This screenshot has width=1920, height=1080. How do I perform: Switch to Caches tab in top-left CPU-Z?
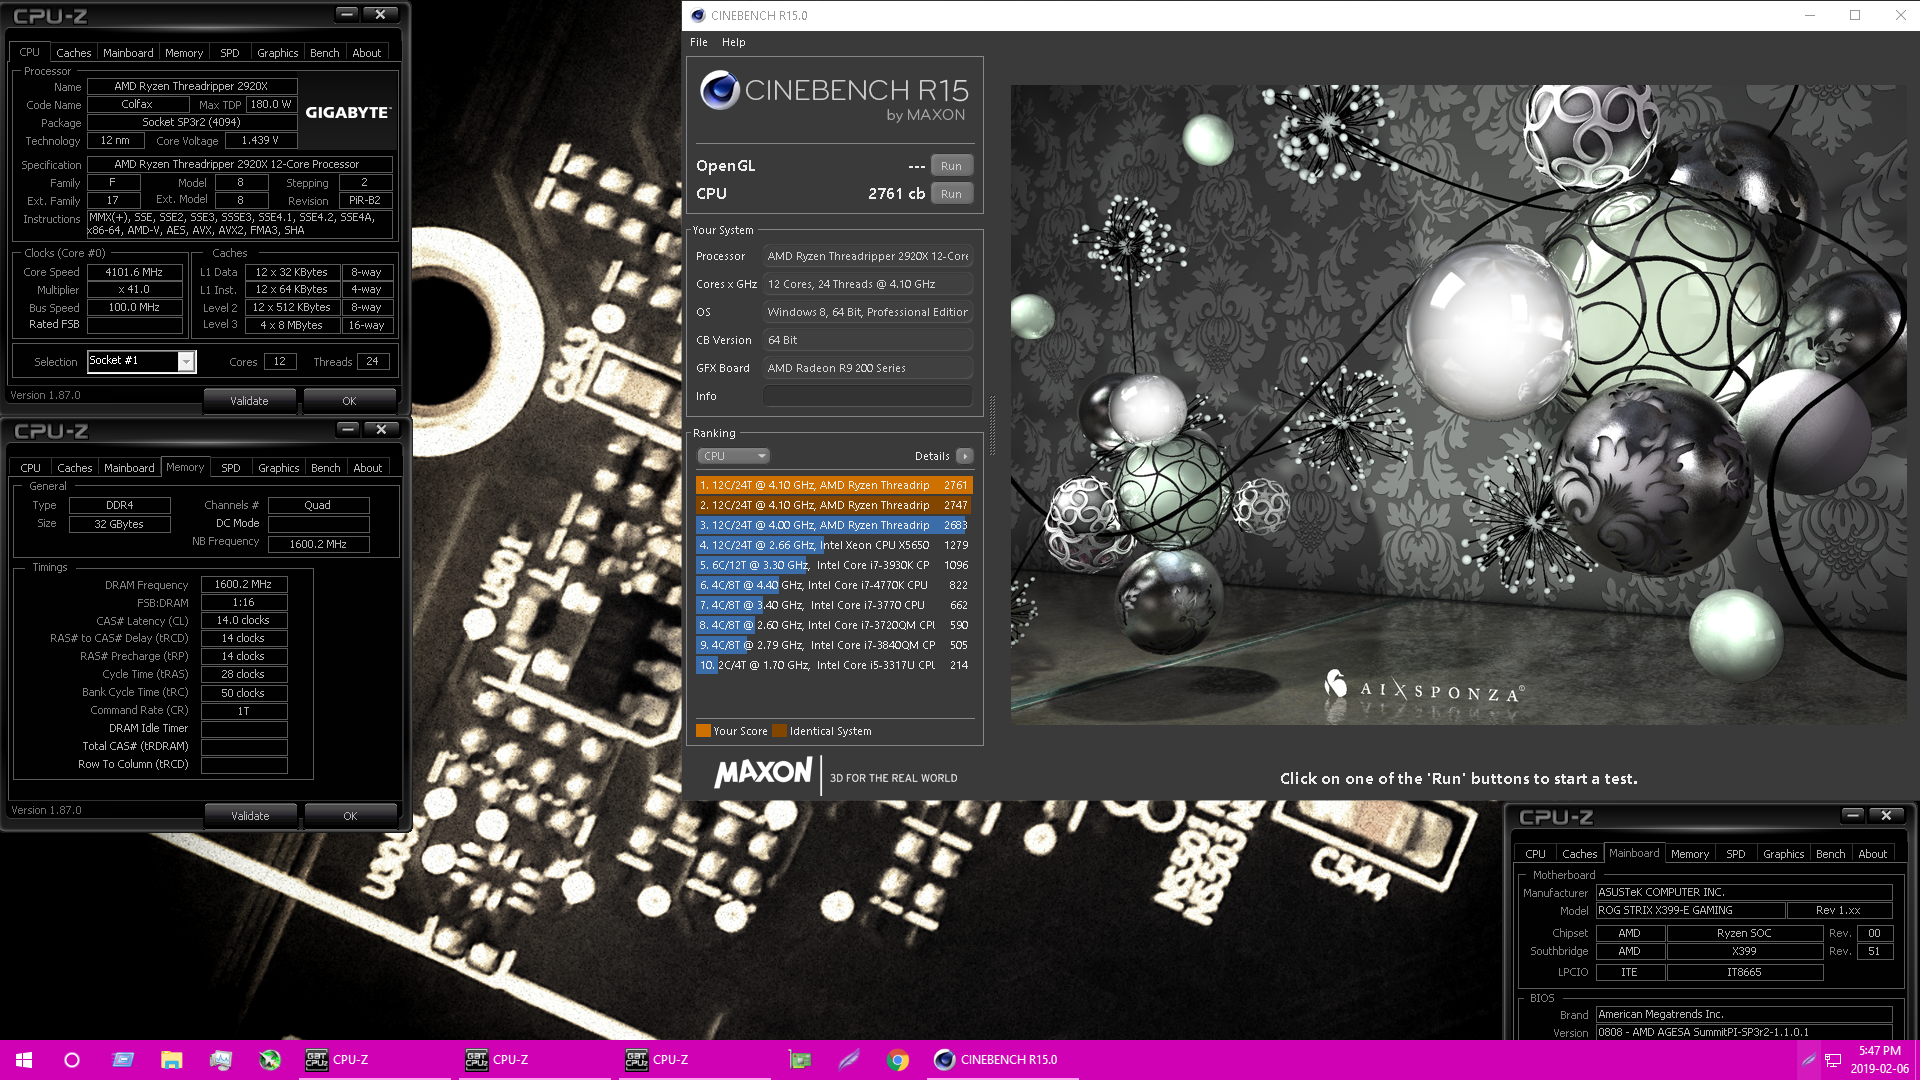click(x=73, y=53)
